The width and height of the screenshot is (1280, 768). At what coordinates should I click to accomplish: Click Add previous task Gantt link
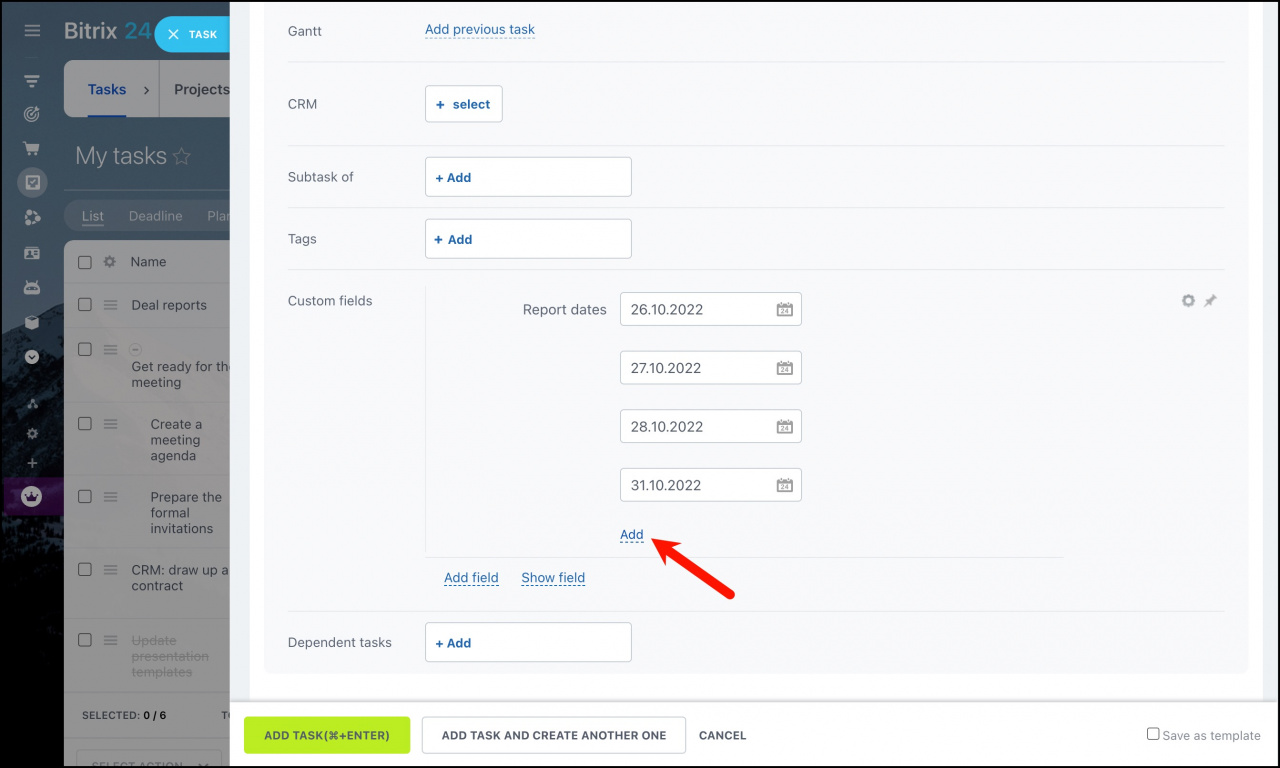[x=480, y=30]
